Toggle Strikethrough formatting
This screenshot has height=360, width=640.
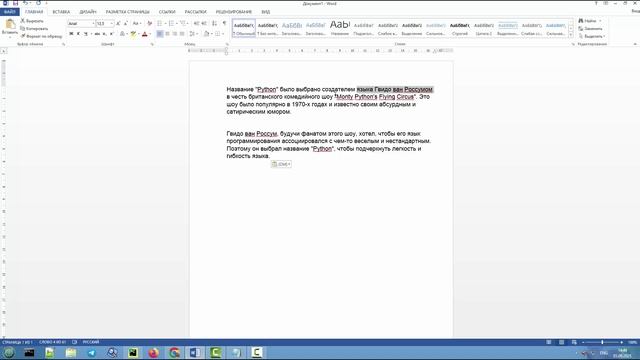[97, 34]
